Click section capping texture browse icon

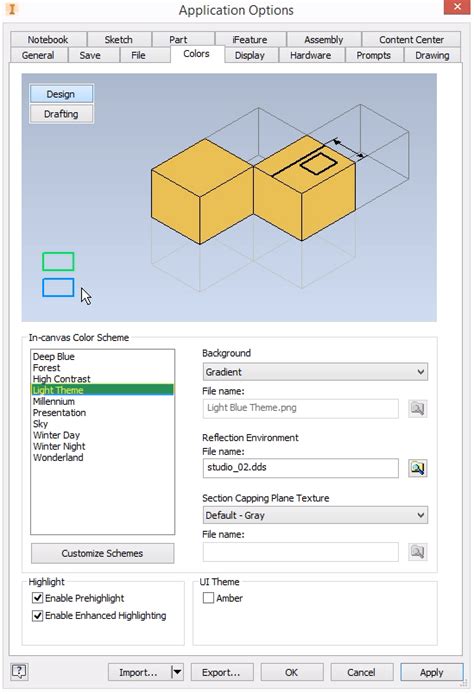tap(417, 551)
